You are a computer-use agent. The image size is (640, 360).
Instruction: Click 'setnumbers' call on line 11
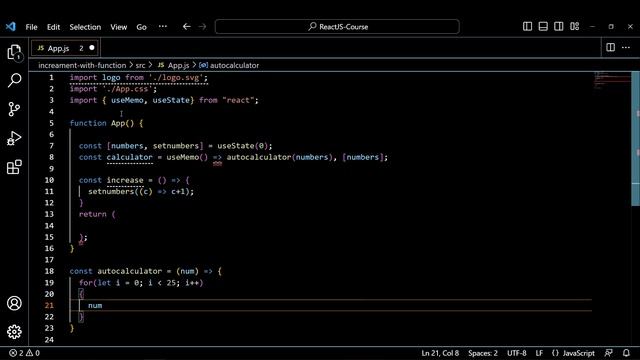111,191
